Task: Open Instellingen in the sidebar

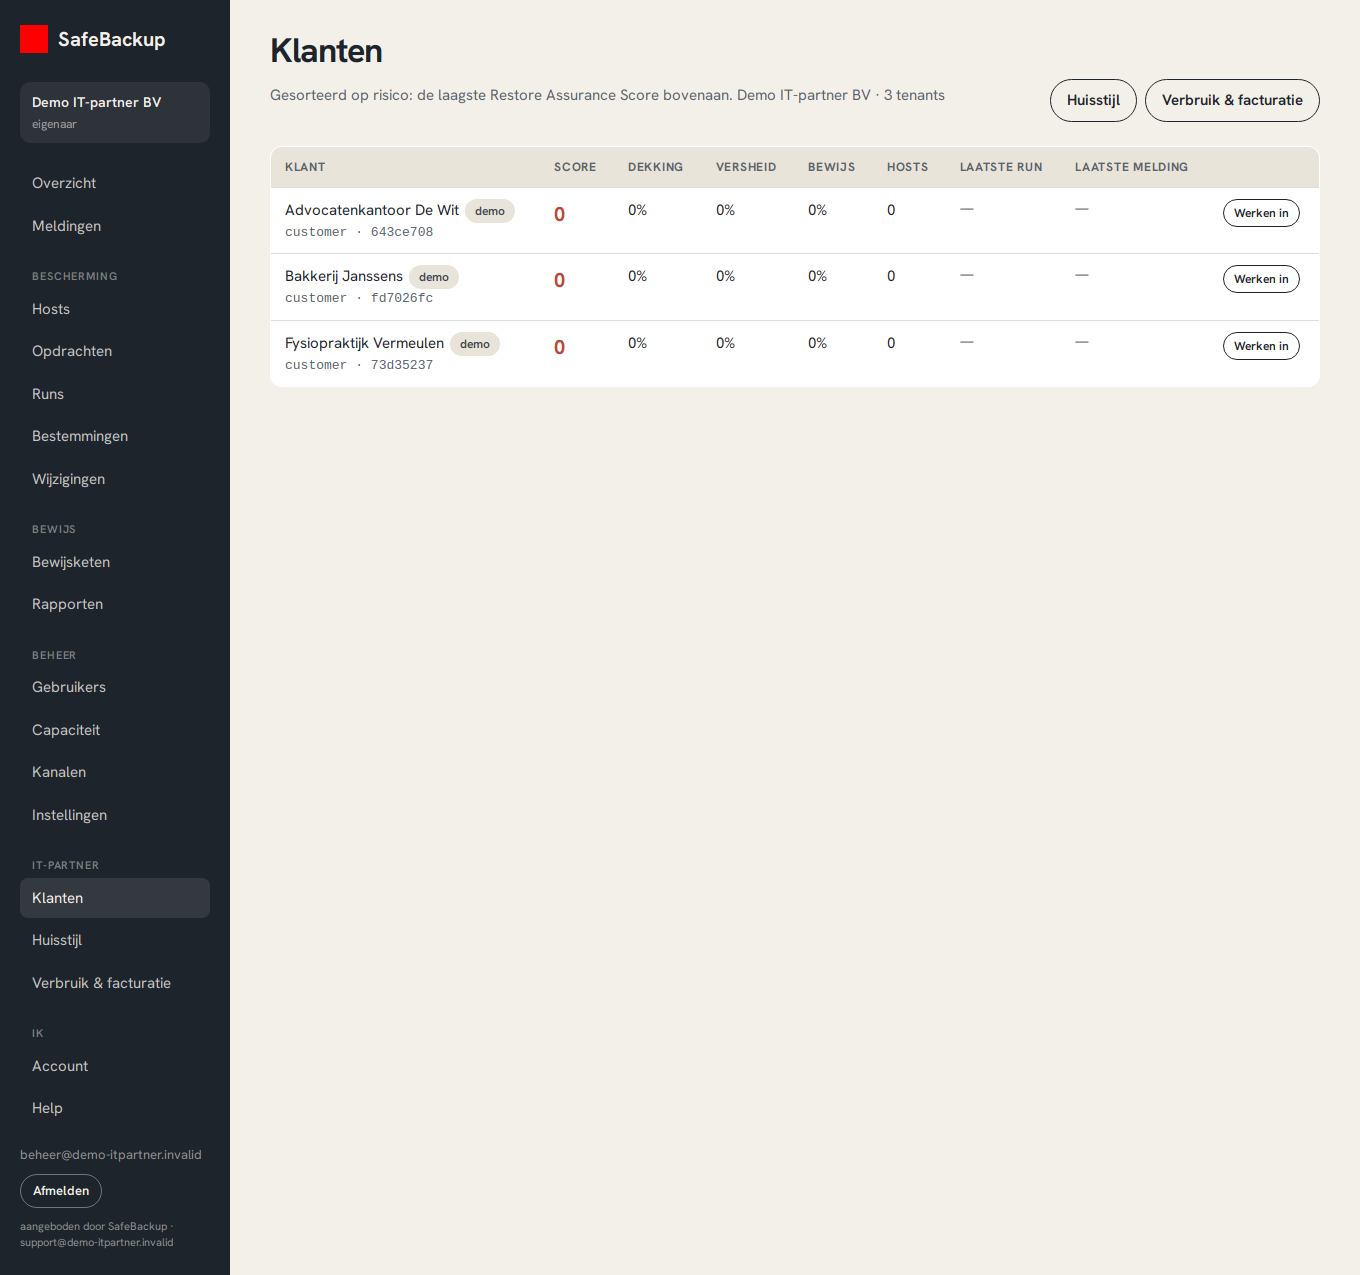Action: tap(115, 815)
